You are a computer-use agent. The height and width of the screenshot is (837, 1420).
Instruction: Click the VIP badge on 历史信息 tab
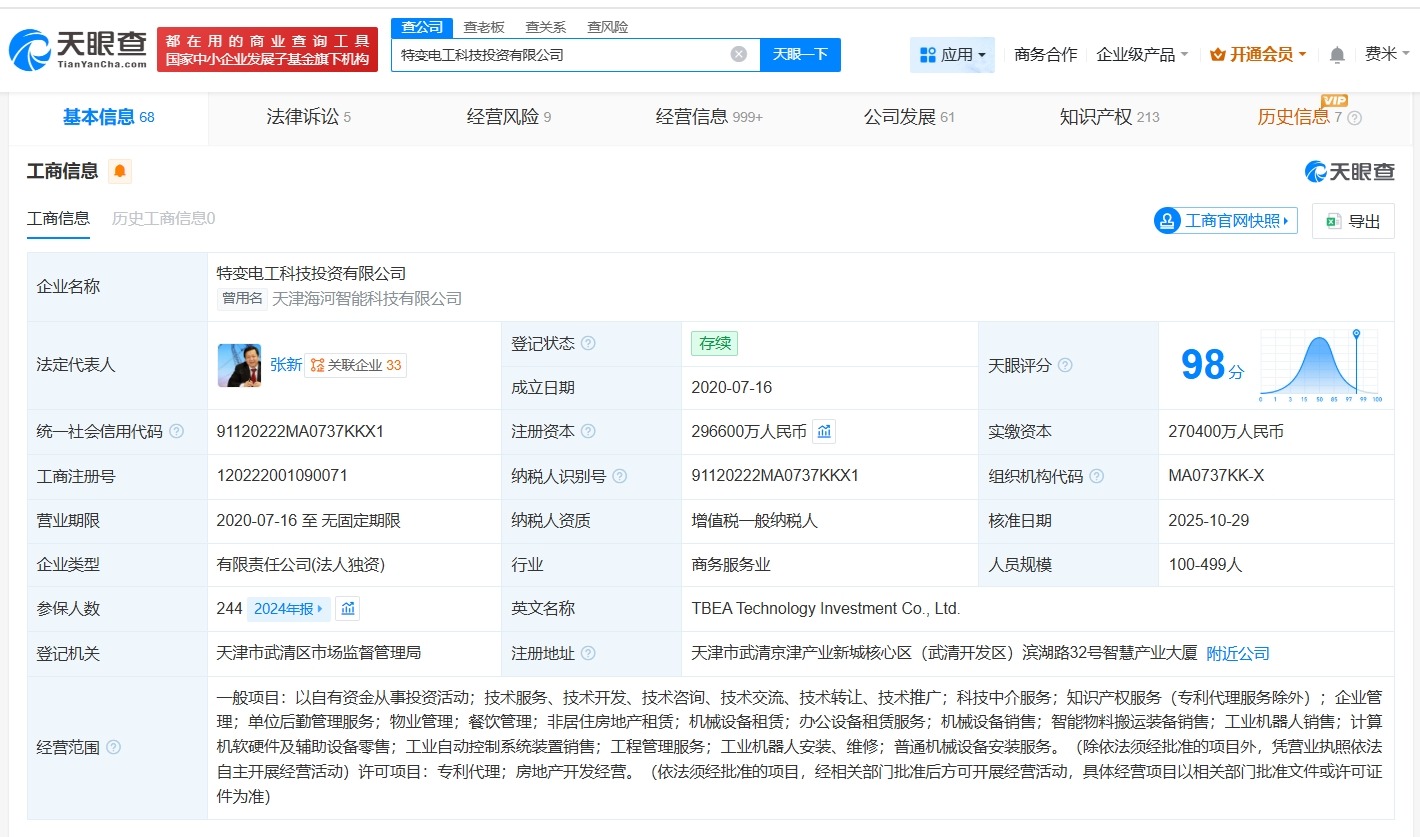[1333, 101]
